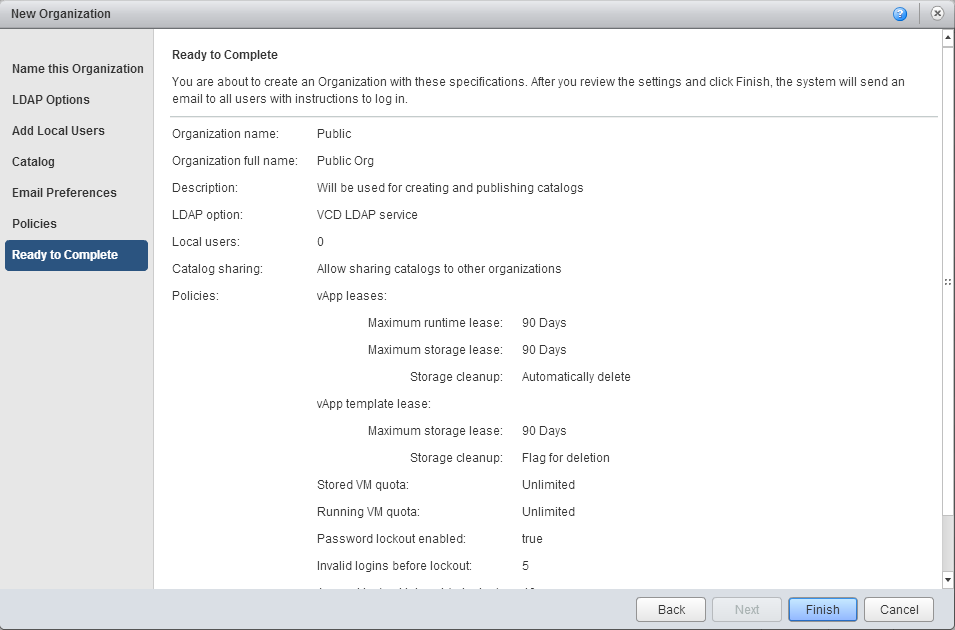Click the Ready to Complete heading
Screen dimensions: 955x630
point(225,55)
